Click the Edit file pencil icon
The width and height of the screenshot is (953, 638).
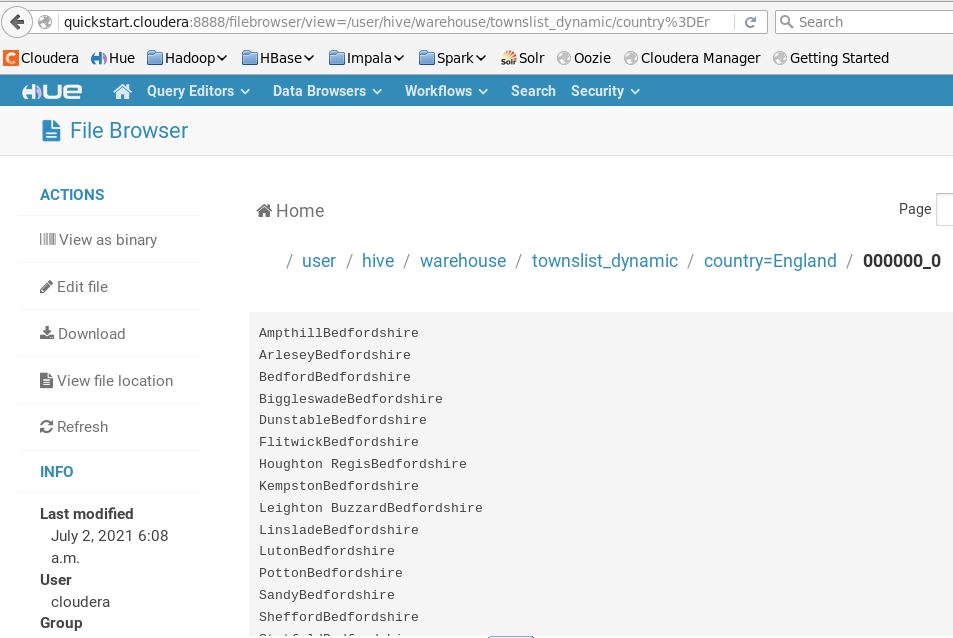[x=46, y=286]
